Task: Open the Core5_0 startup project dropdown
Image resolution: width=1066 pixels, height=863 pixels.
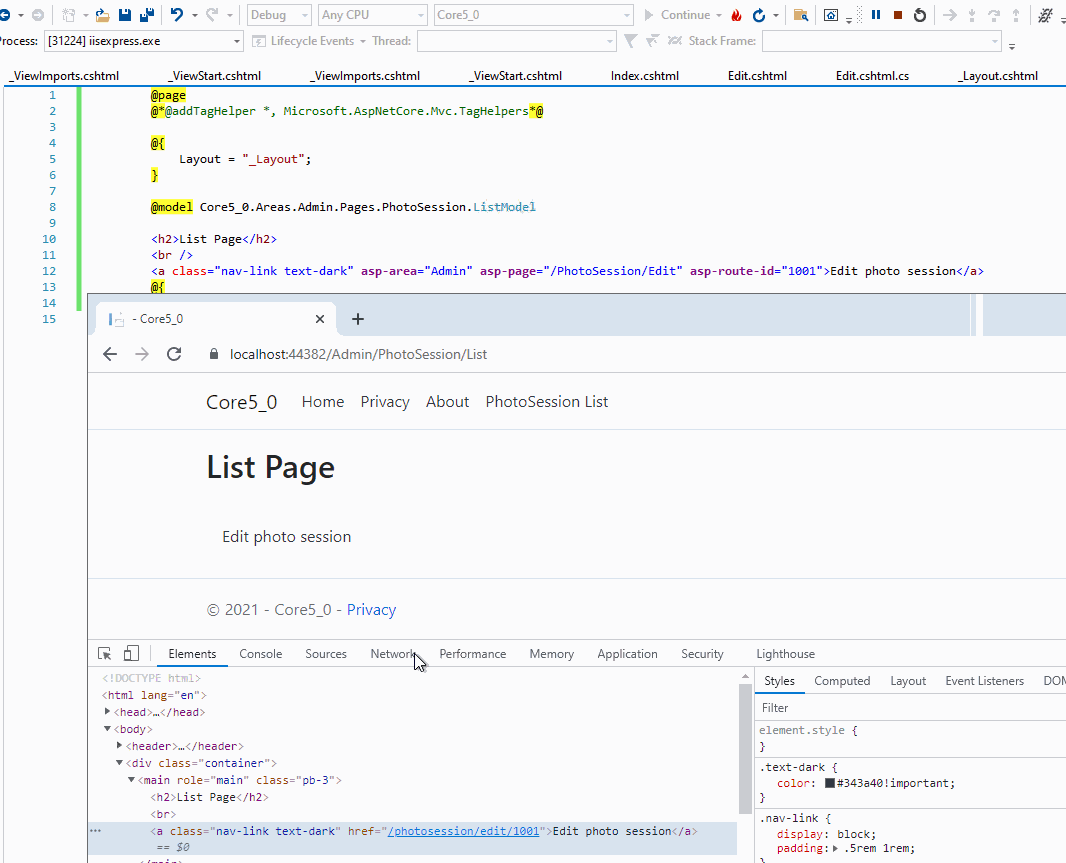Action: tap(534, 15)
